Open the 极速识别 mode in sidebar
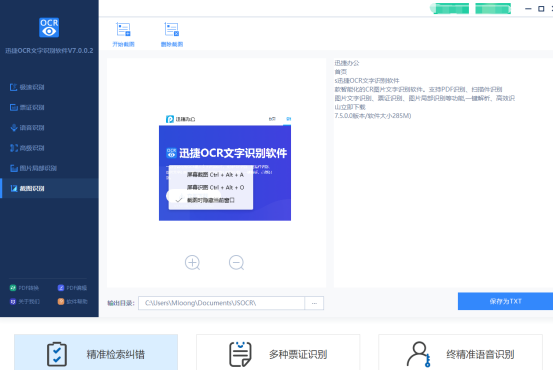Image resolution: width=553 pixels, height=370 pixels. coord(28,87)
